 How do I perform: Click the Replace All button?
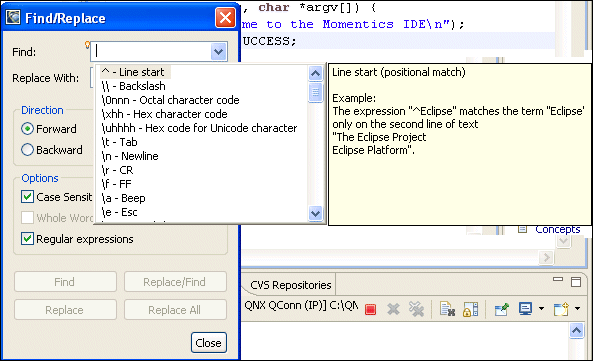tap(175, 310)
